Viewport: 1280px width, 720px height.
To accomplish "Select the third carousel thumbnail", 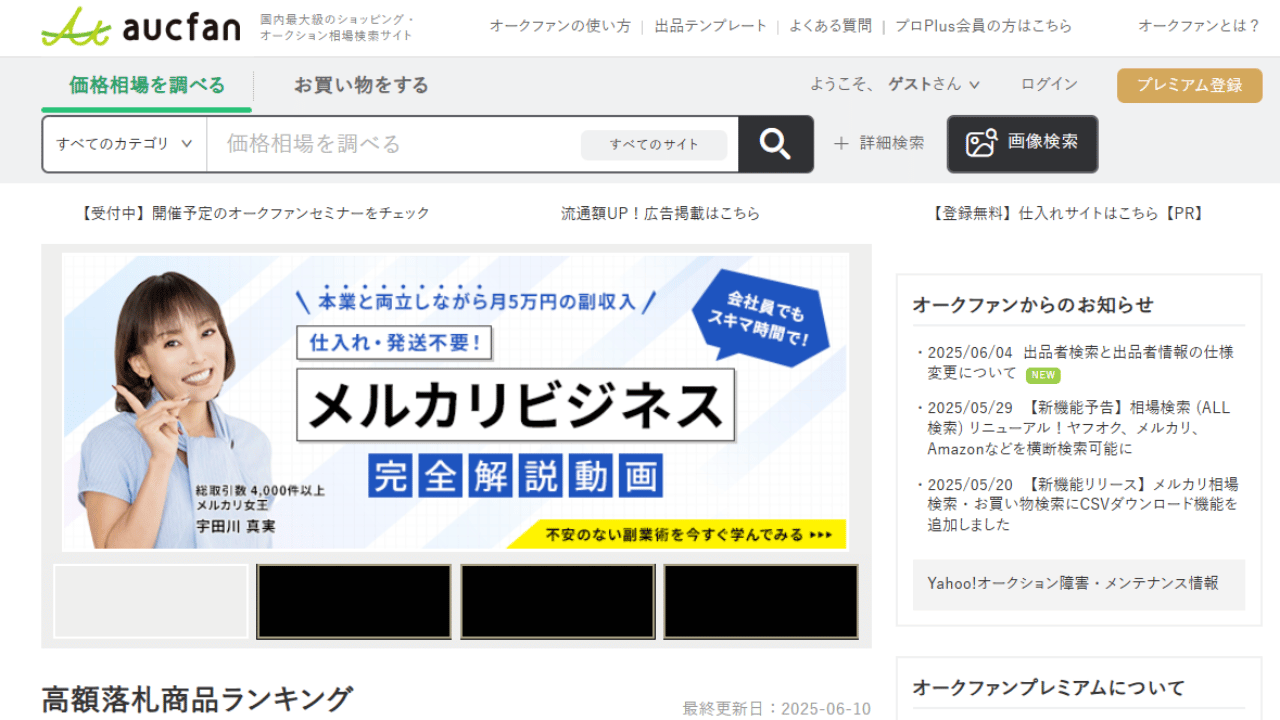I will click(558, 601).
